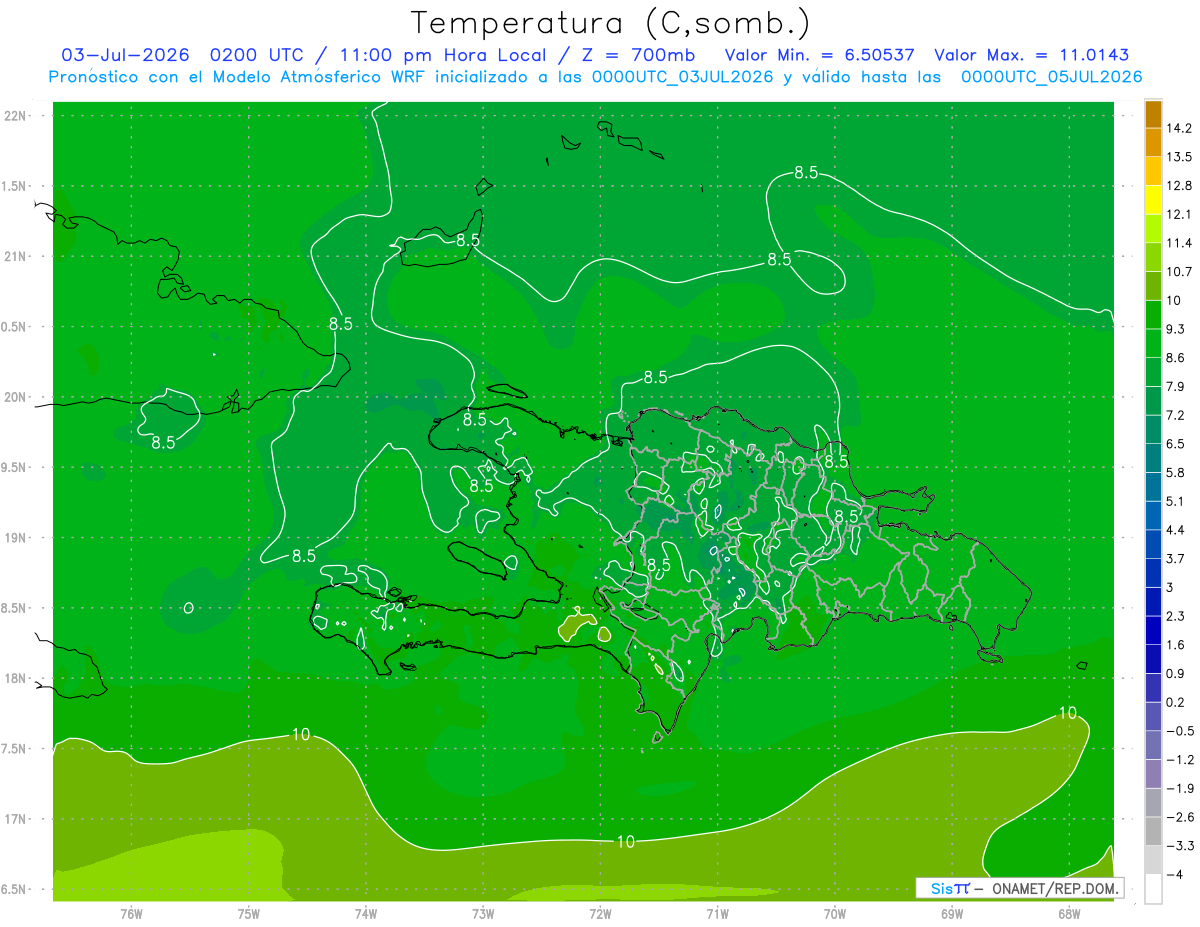The width and height of the screenshot is (1200, 927).
Task: Click the legend value "9.3"
Action: point(1176,329)
